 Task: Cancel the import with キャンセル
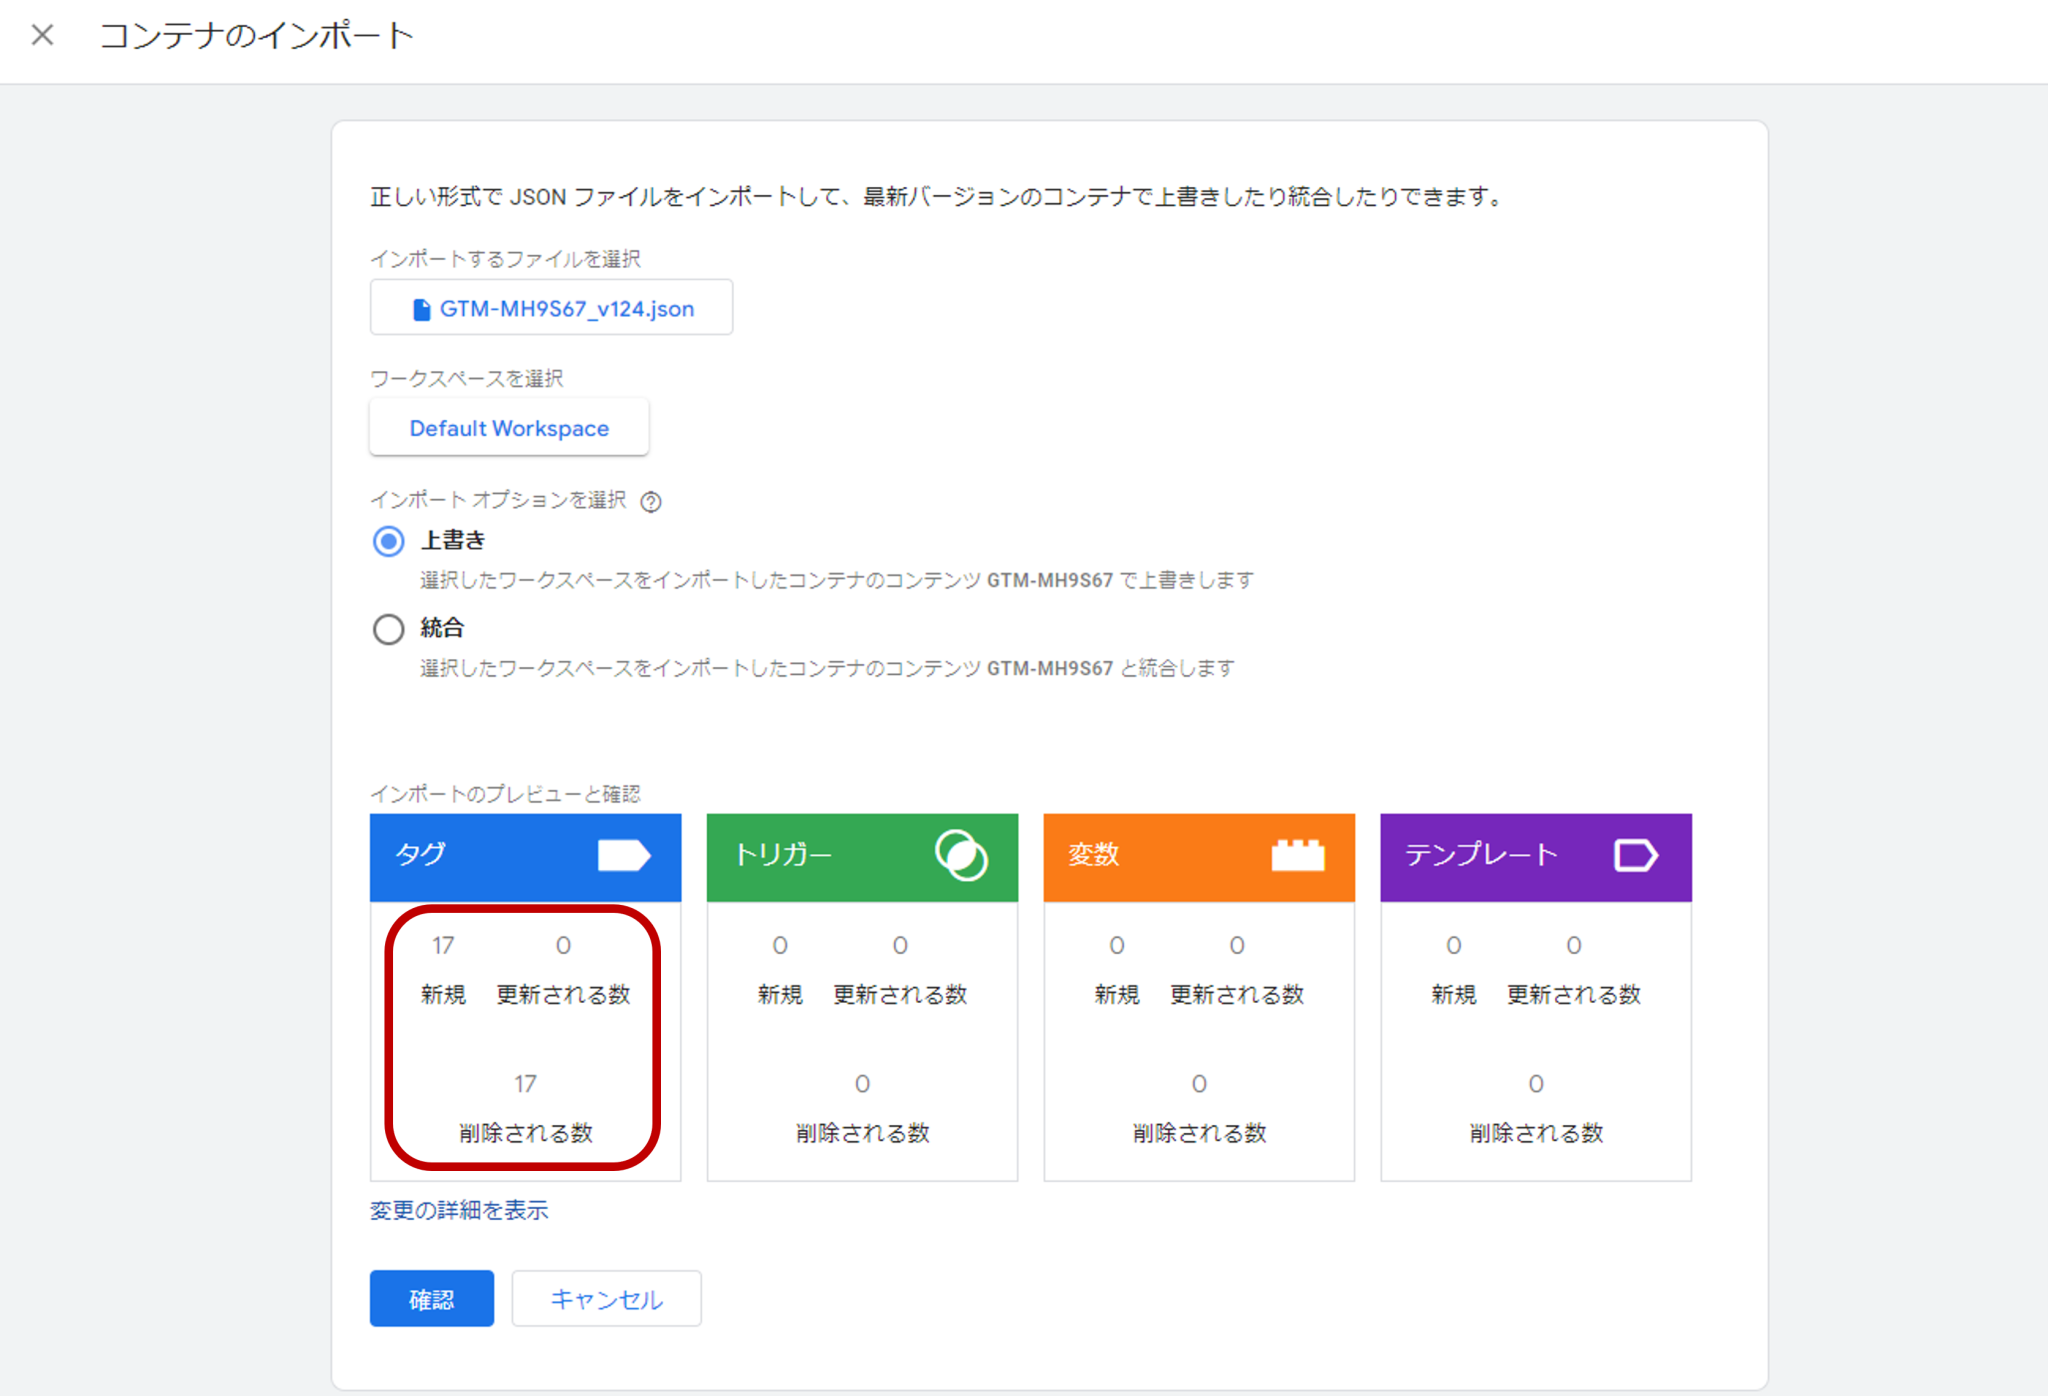click(x=605, y=1297)
